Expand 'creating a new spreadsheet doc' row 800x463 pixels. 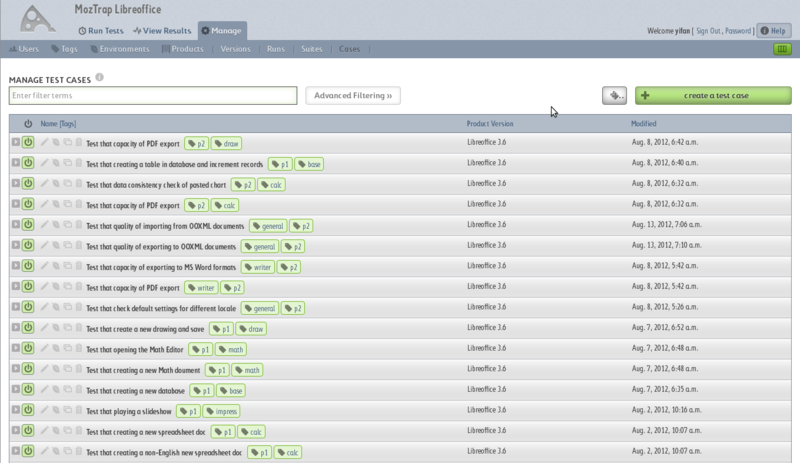click(16, 430)
